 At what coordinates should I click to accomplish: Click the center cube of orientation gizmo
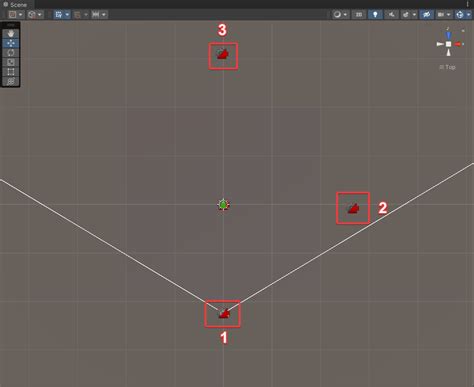pos(449,44)
